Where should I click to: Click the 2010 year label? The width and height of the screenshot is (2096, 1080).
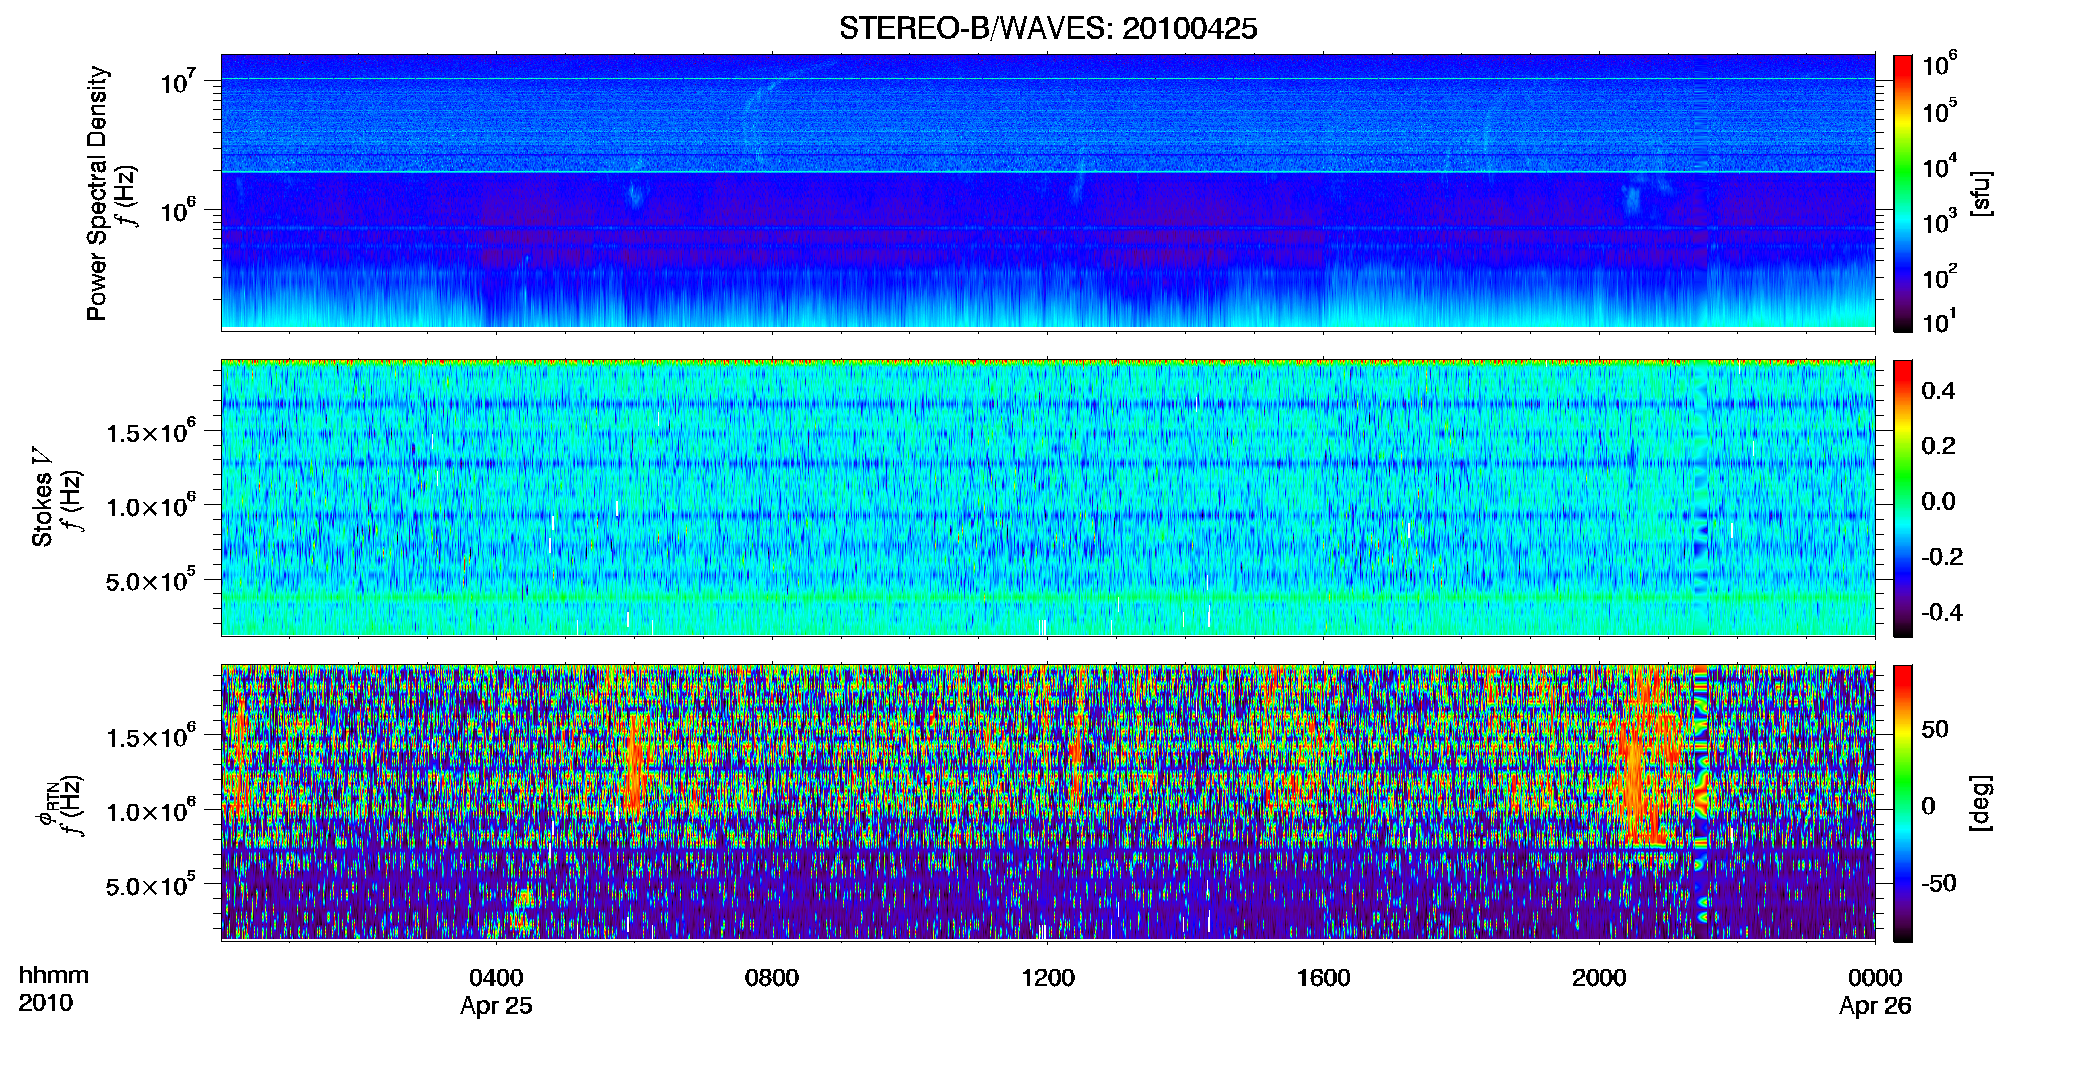45,1003
